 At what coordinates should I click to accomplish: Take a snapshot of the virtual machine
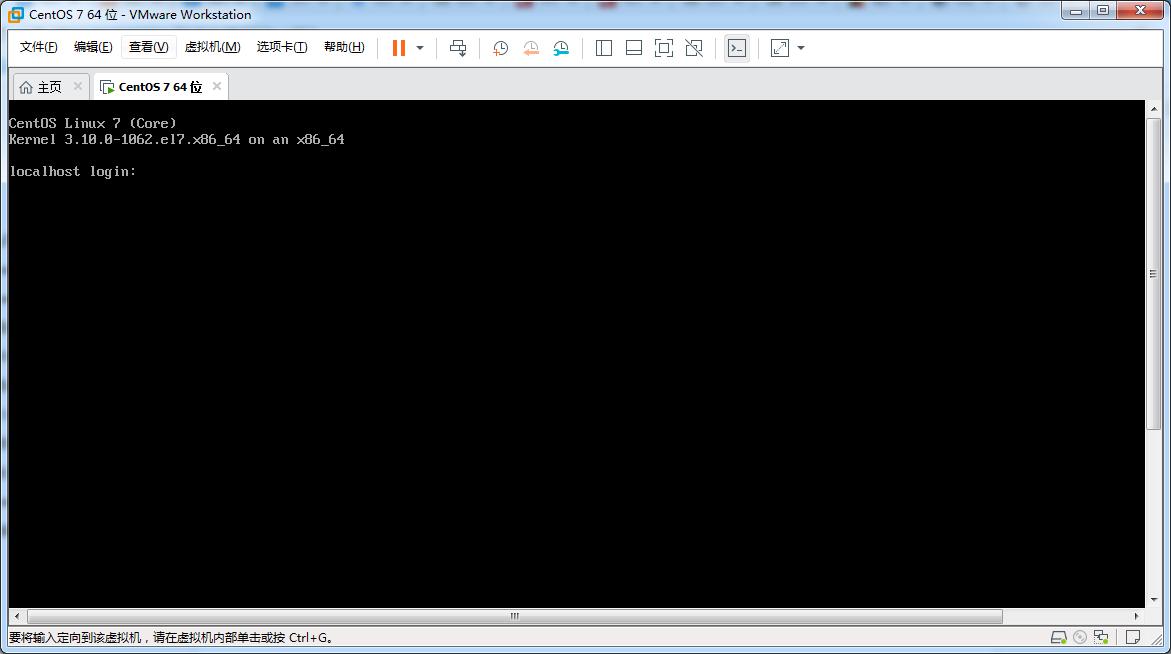click(x=500, y=47)
